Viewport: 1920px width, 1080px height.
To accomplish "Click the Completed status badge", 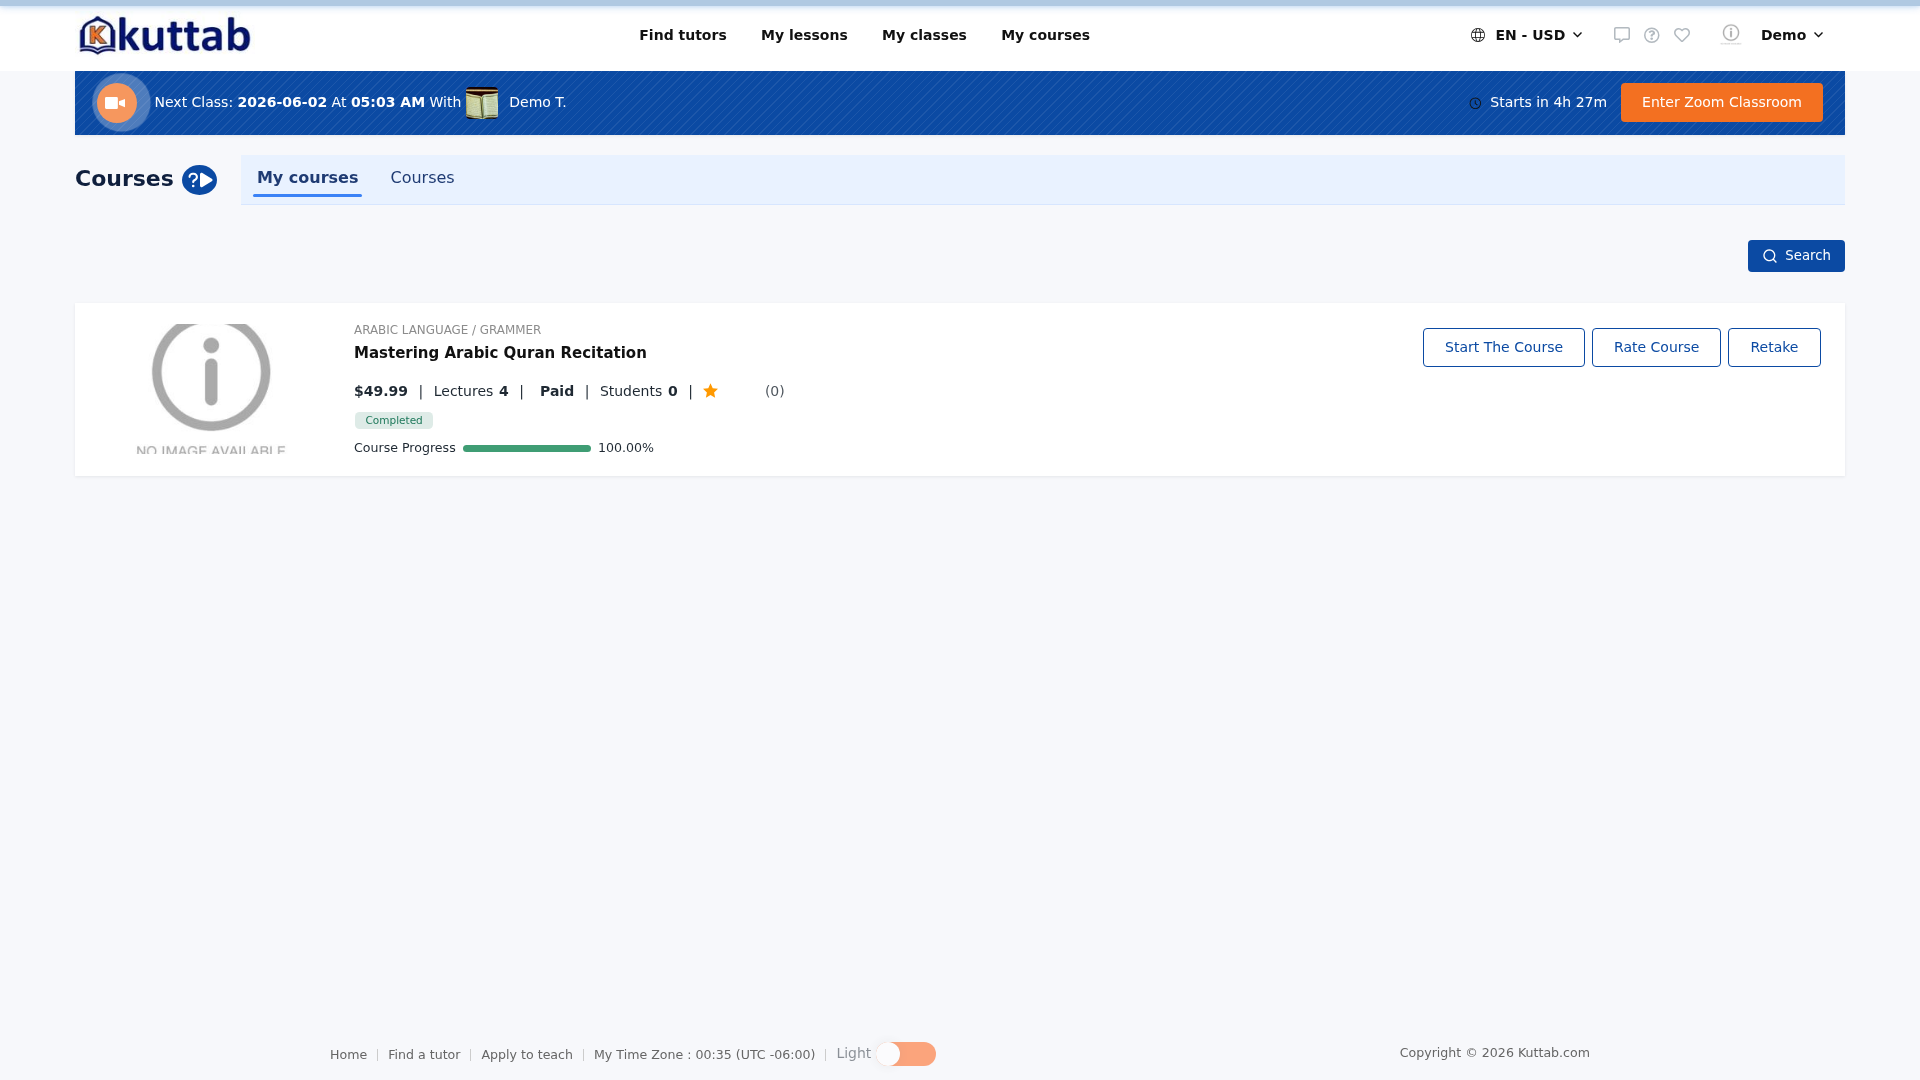I will point(394,421).
